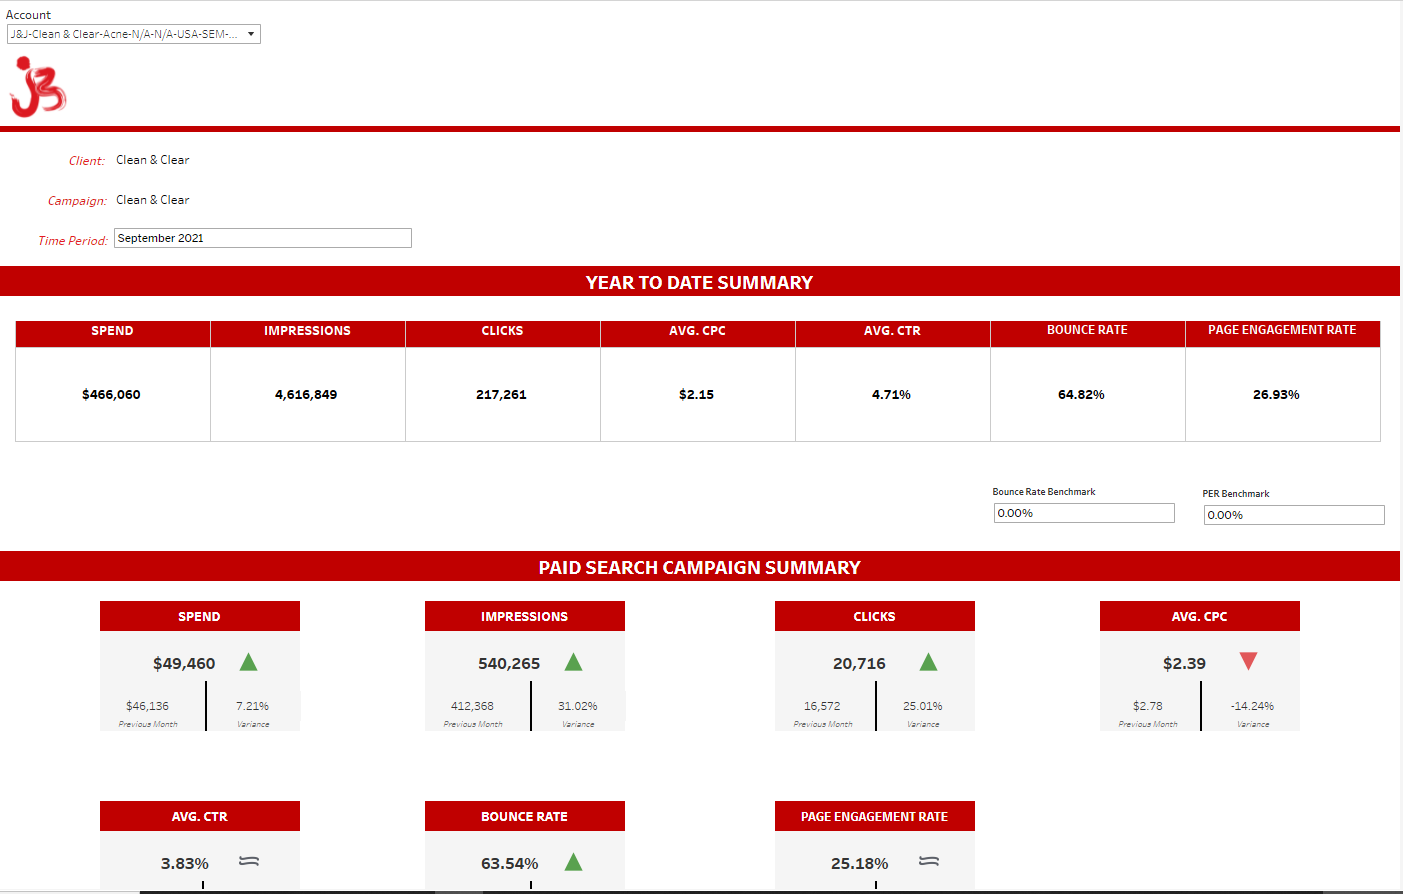Click the spend variance 7.21%

coord(253,706)
